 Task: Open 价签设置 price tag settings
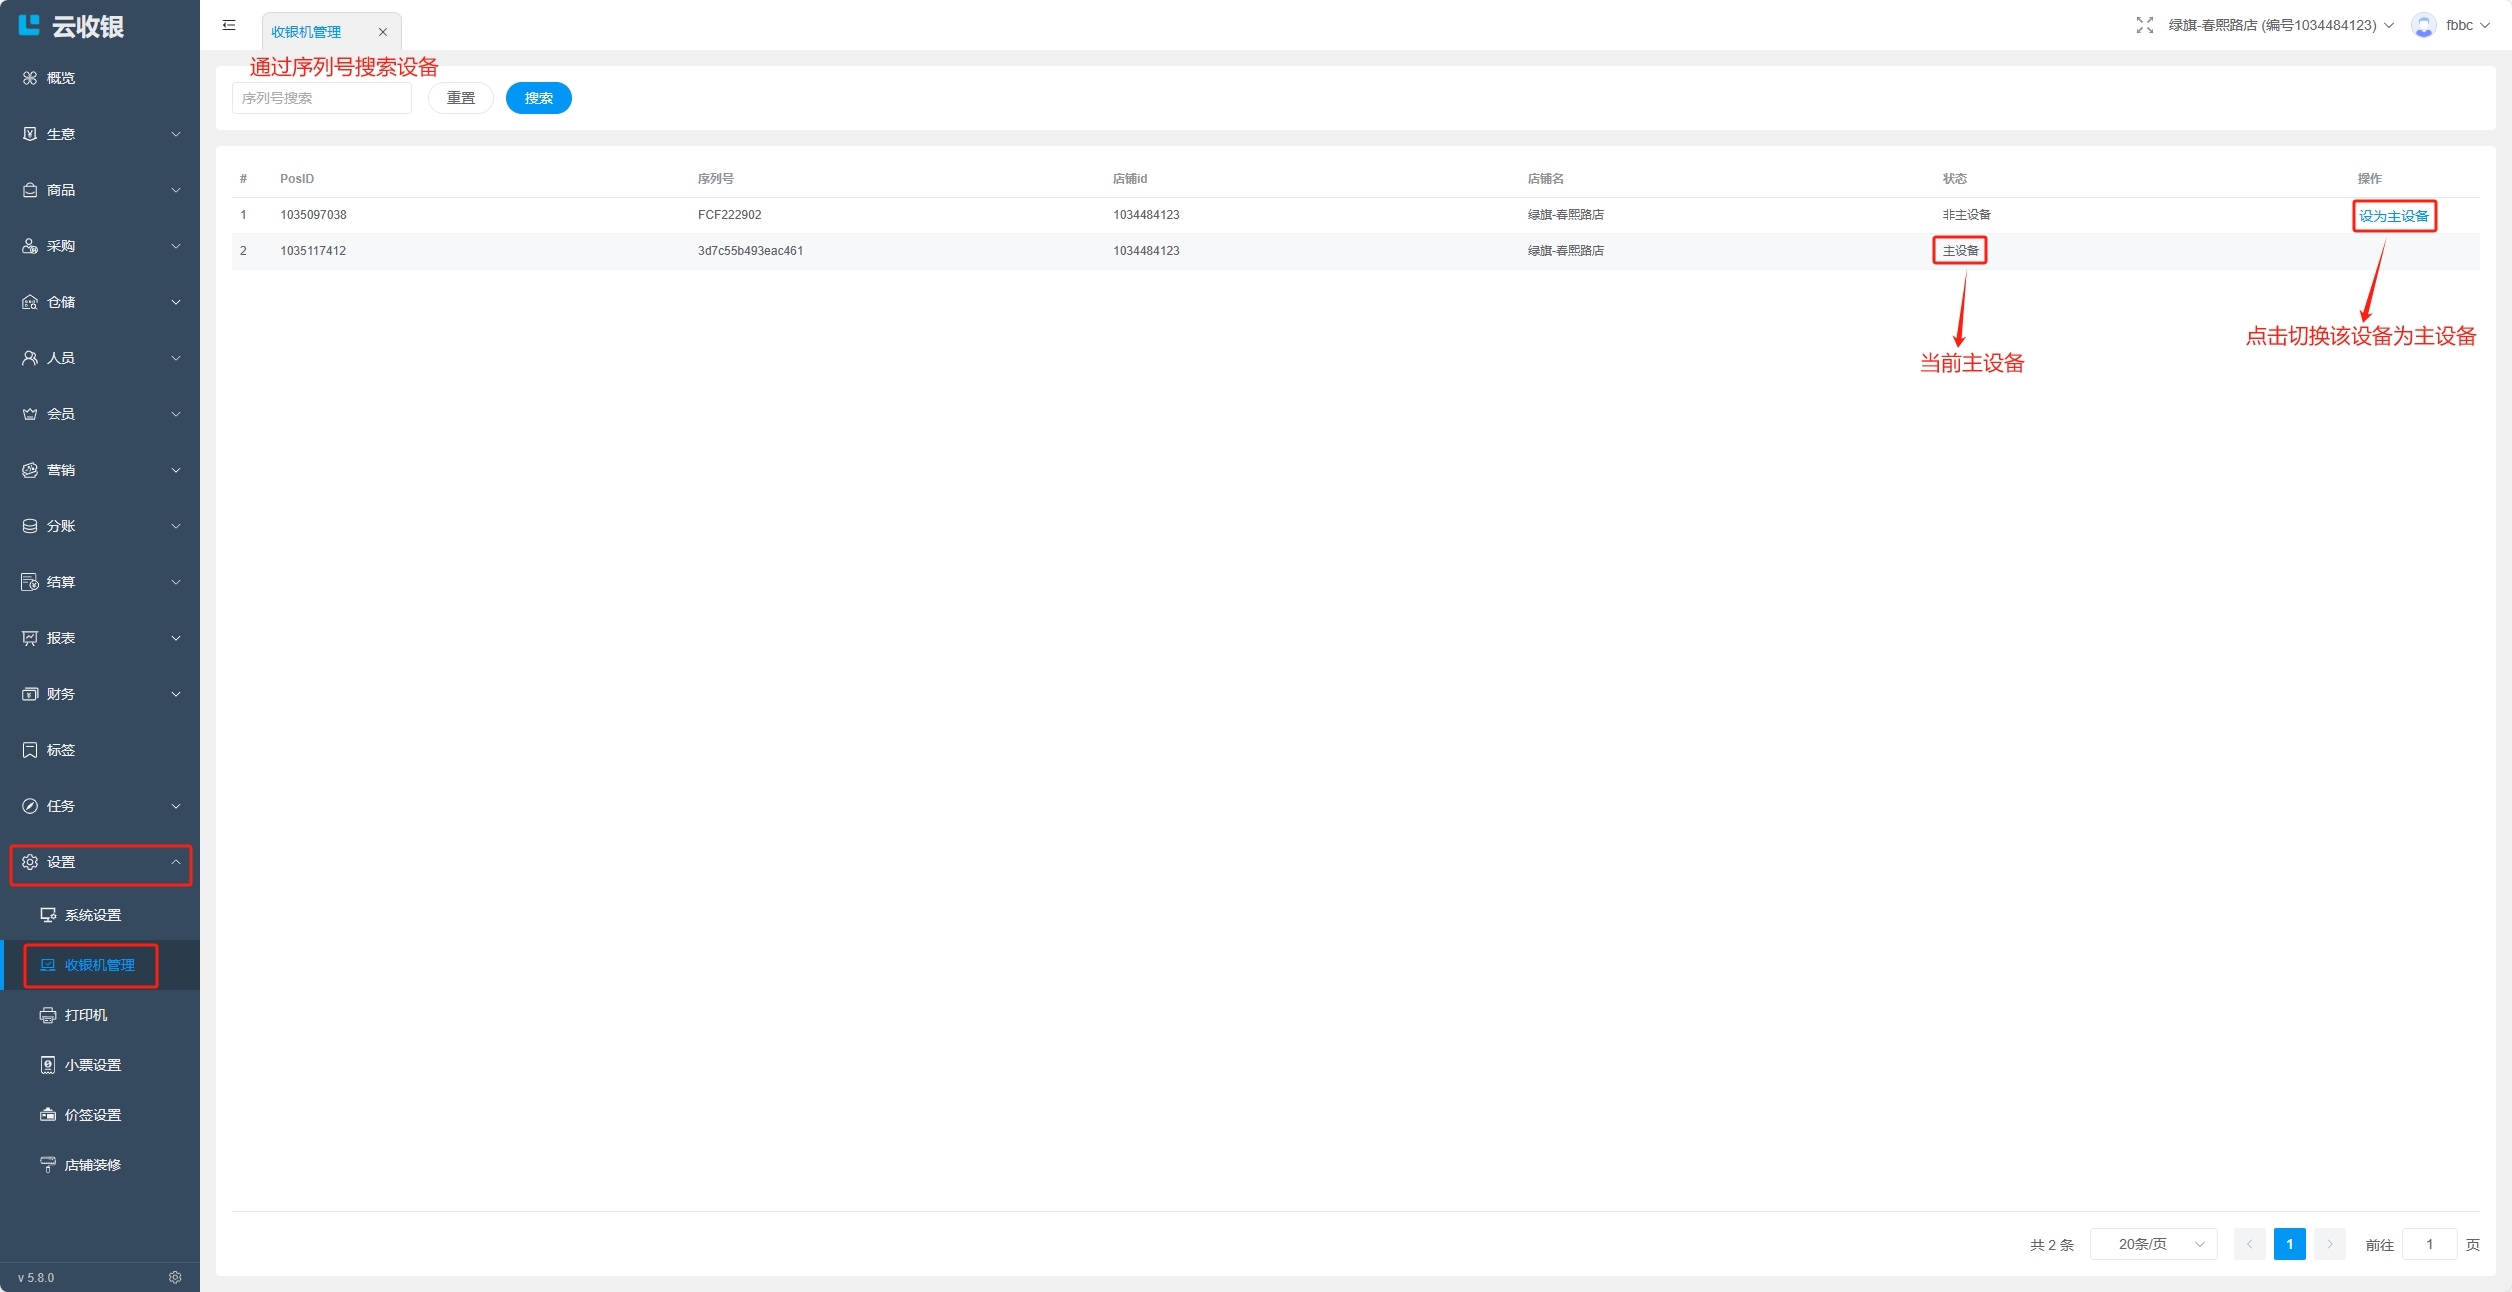tap(92, 1115)
